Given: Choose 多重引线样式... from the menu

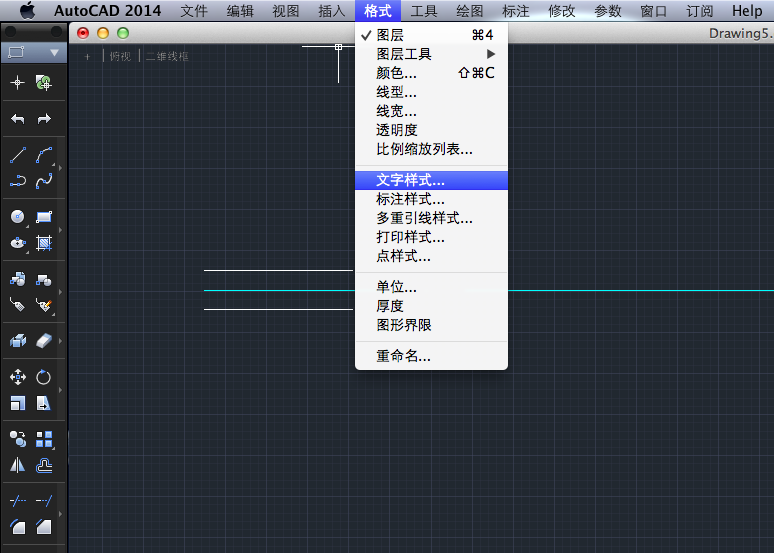Looking at the screenshot, I should [431, 218].
